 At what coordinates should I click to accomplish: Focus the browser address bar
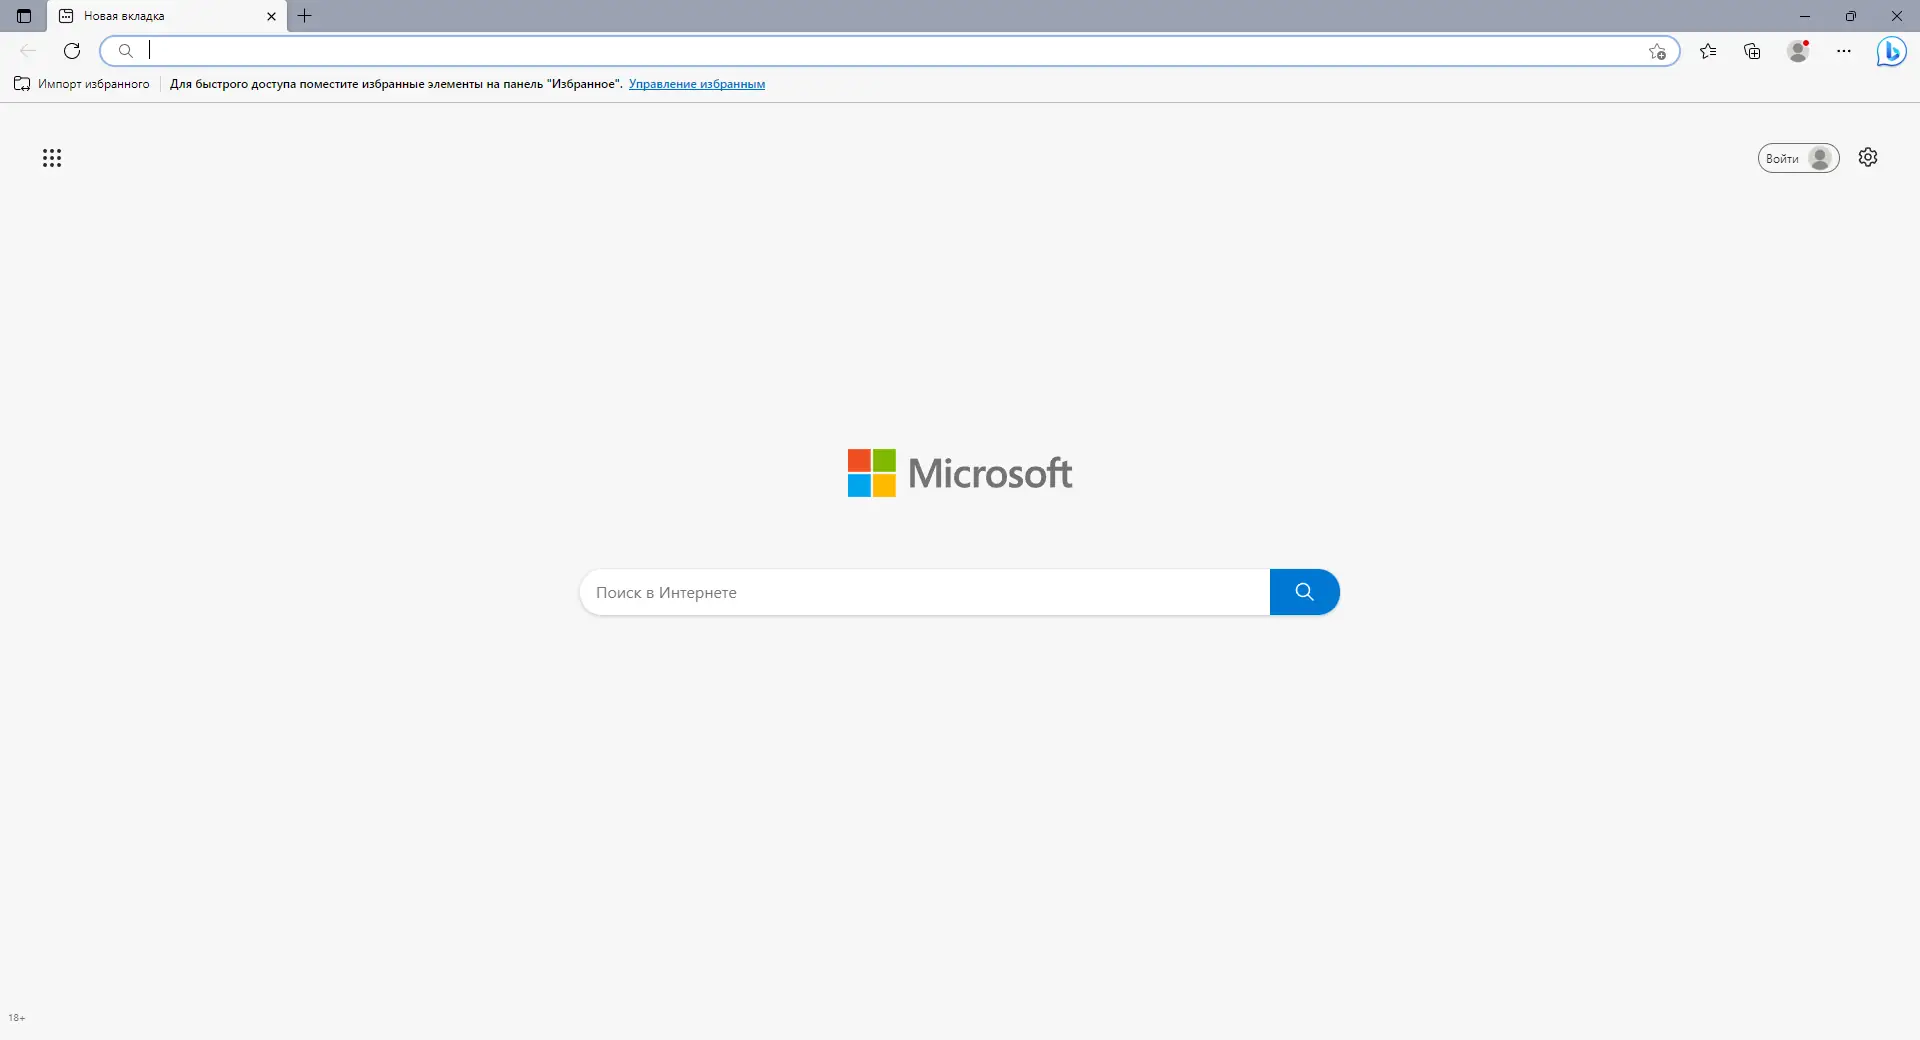pos(890,51)
